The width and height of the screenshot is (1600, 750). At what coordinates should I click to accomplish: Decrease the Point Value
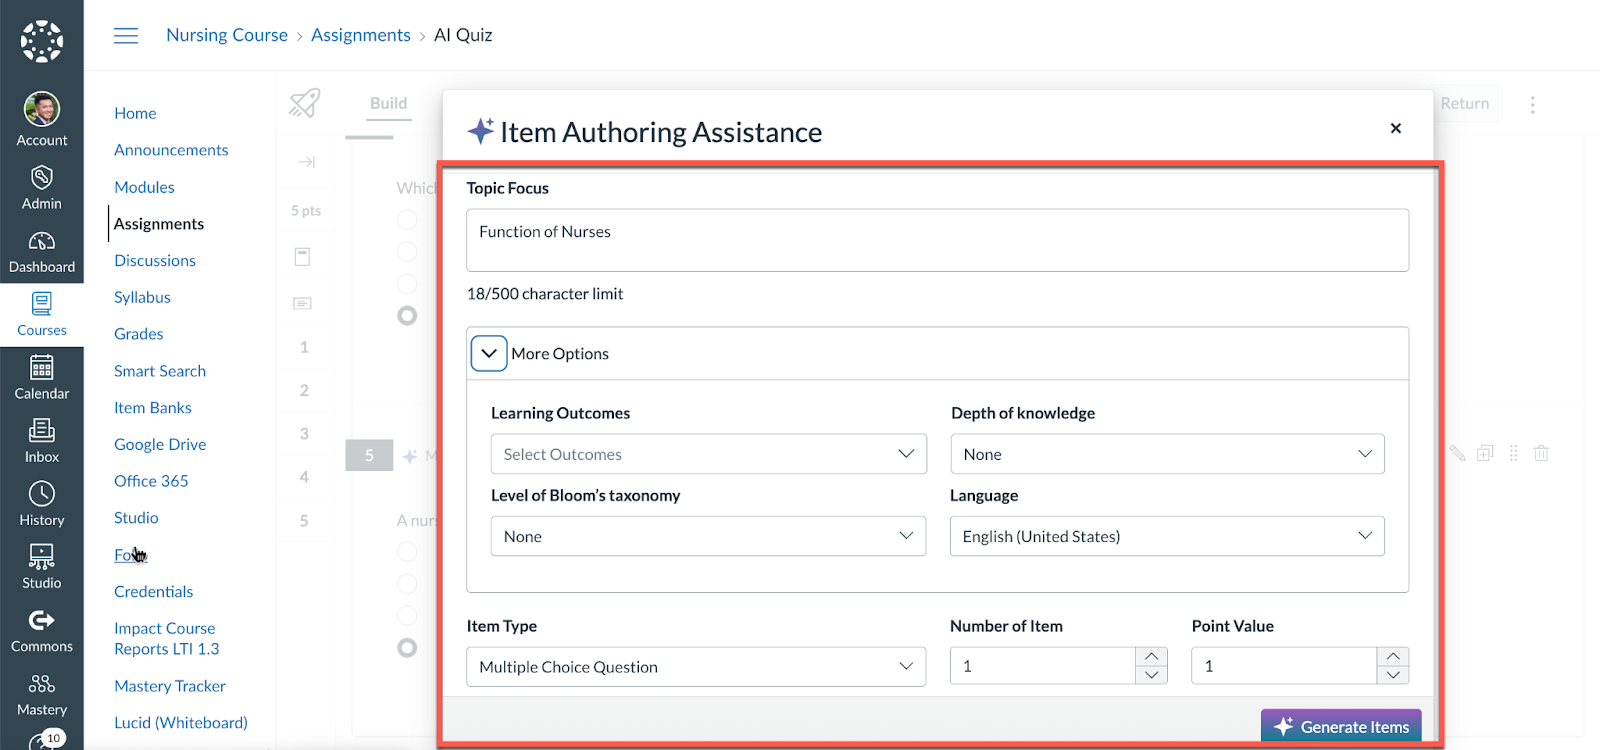tap(1393, 675)
